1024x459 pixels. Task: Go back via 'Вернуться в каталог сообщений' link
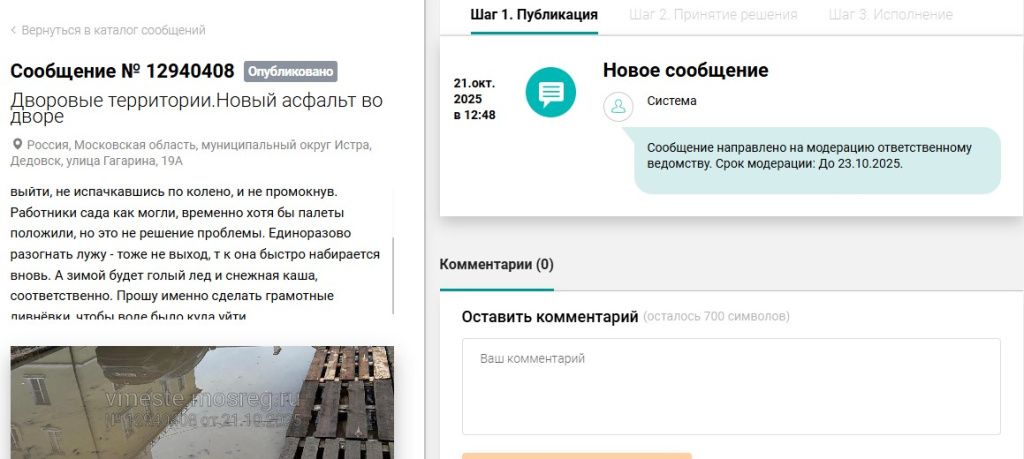113,30
